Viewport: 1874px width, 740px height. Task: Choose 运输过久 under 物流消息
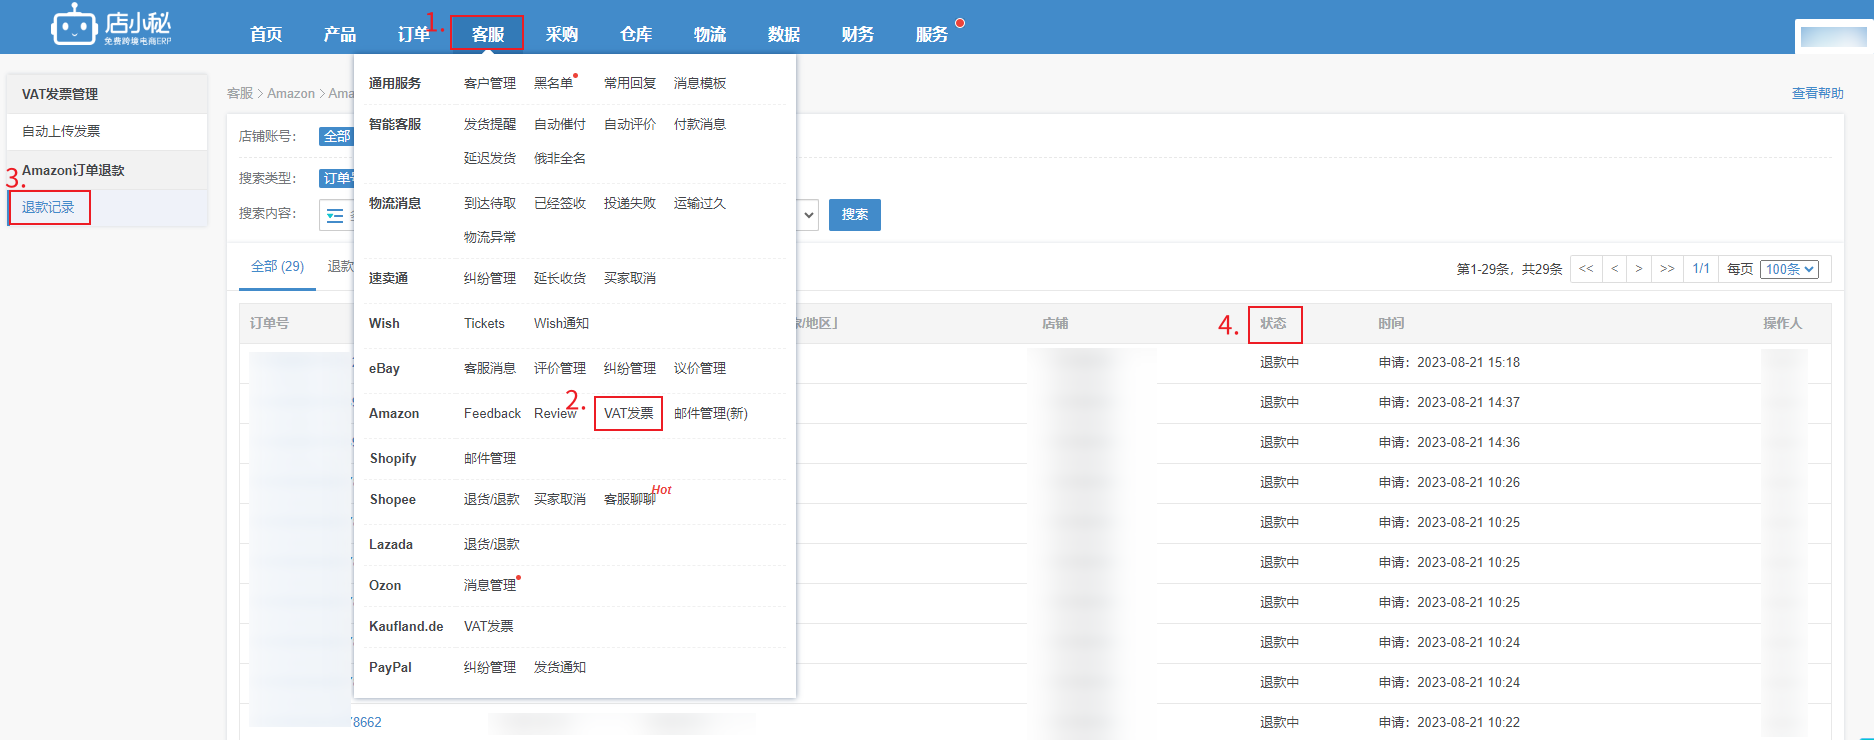click(700, 203)
